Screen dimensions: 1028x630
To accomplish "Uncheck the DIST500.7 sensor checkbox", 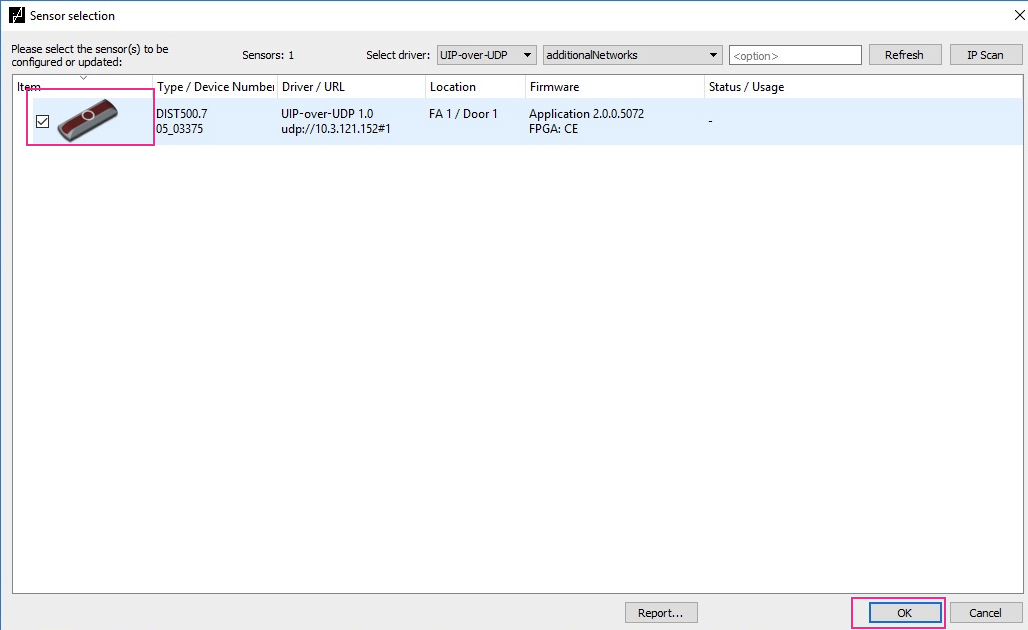I will 43,121.
